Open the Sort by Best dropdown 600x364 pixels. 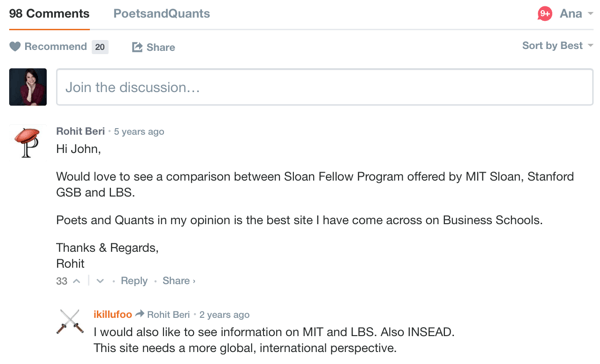tap(558, 46)
